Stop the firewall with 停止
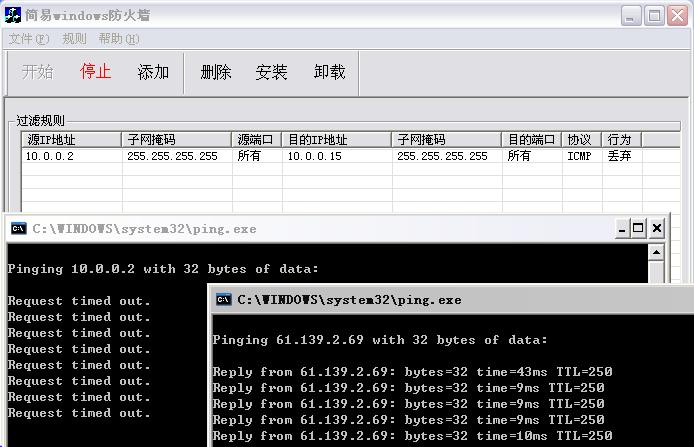Screen dimensions: 694x447 tap(95, 72)
